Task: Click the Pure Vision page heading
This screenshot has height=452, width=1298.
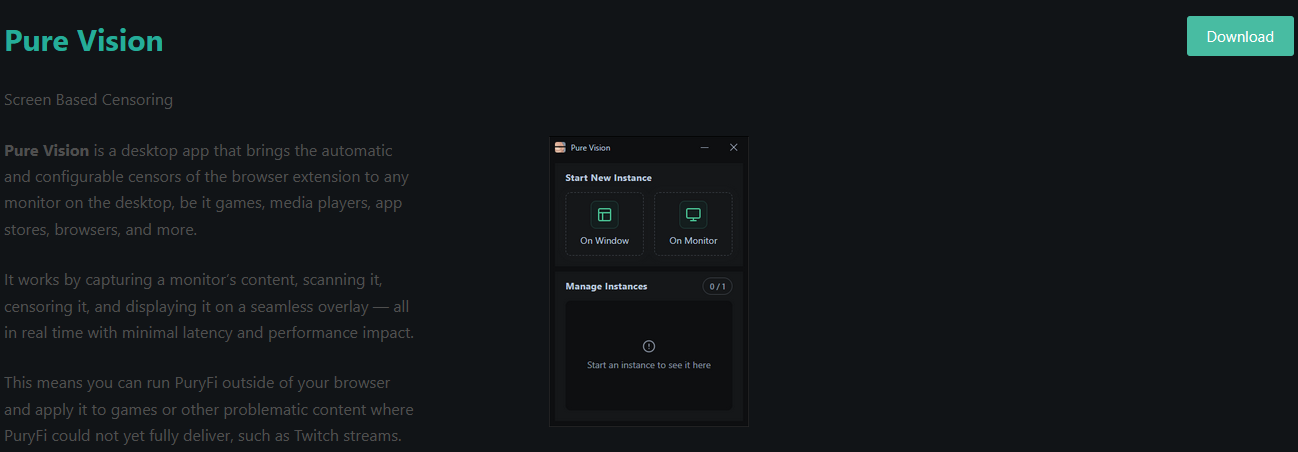Action: [x=84, y=41]
